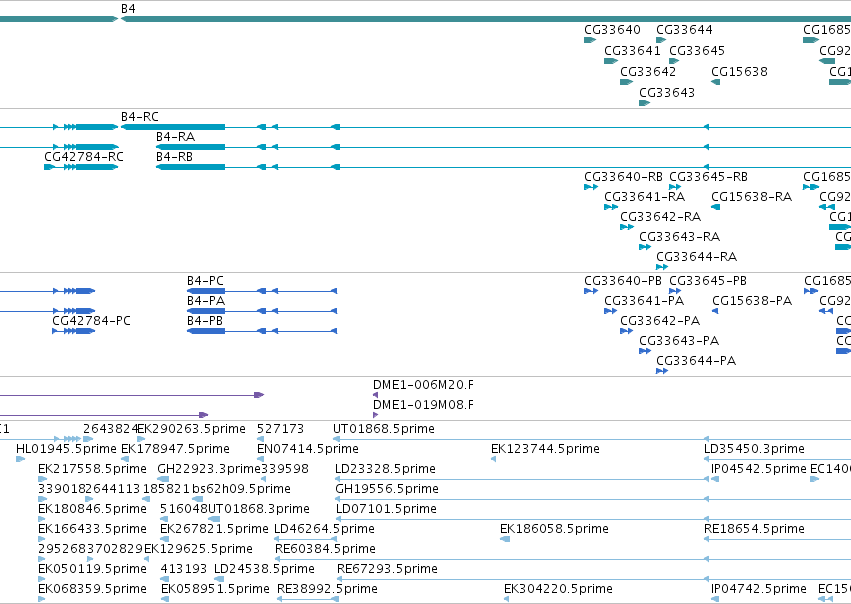Viewport: 851px width, 604px height.
Task: Click the CG33641 gene label
Action: (x=632, y=50)
